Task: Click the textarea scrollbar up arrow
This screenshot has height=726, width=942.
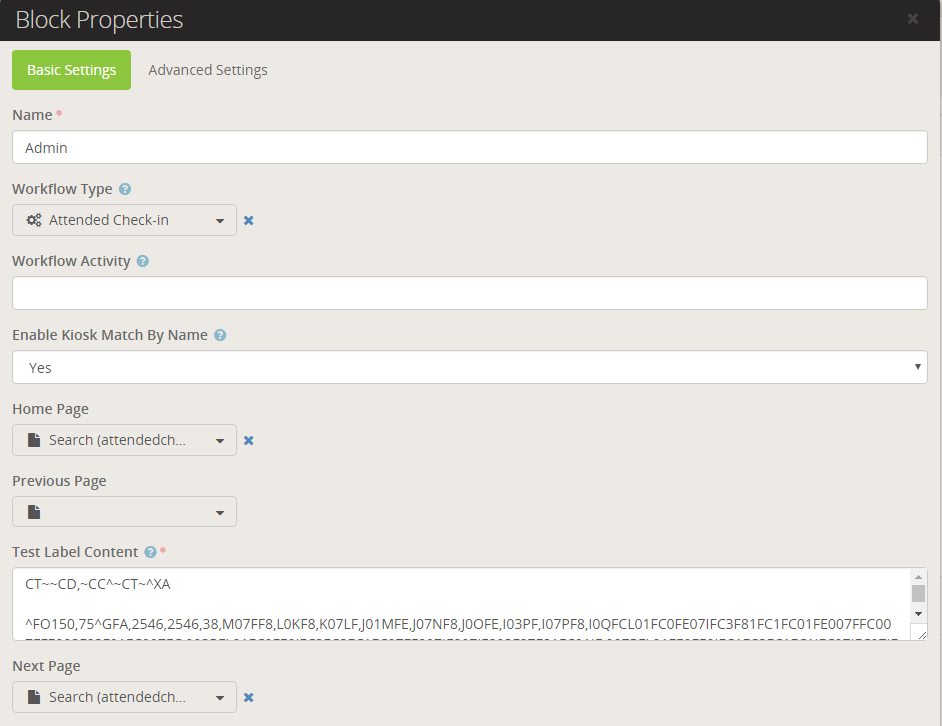Action: 919,577
